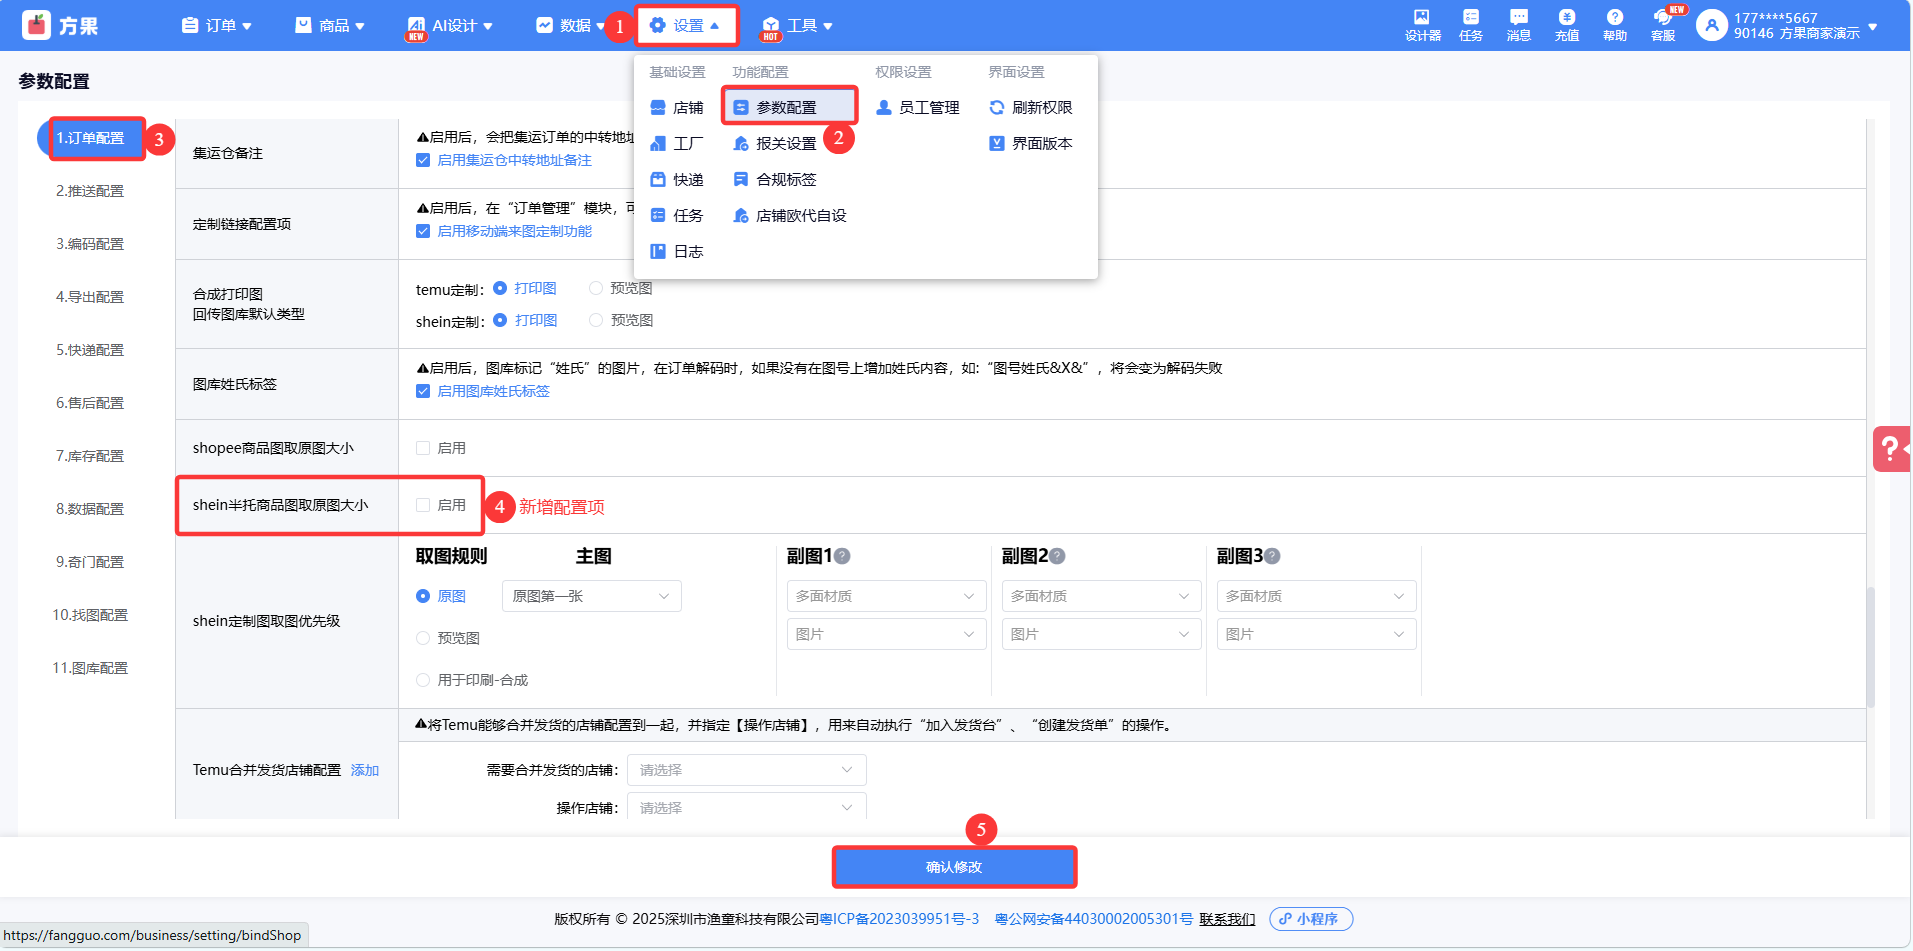Toggle 启用图库姓氏标签 checkbox
Screen dimensions: 1913x951
(423, 392)
